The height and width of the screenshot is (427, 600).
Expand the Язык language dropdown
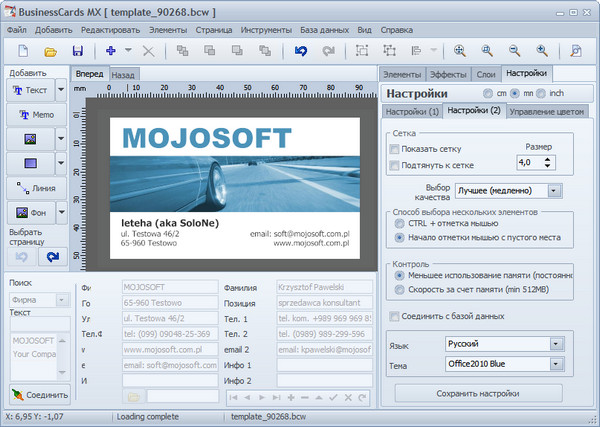pyautogui.click(x=555, y=343)
